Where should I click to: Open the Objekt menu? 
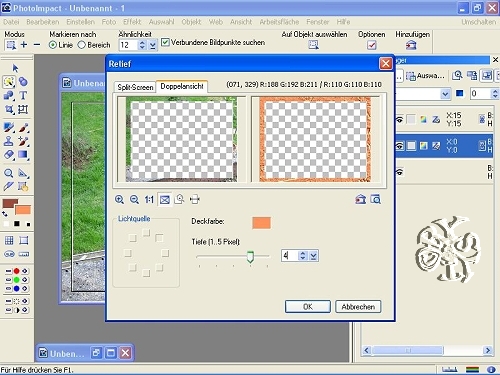(x=191, y=22)
